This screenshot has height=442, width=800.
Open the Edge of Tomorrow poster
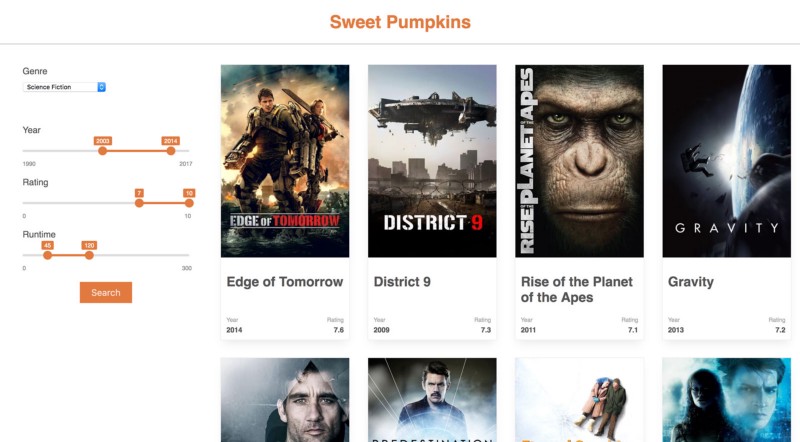285,161
